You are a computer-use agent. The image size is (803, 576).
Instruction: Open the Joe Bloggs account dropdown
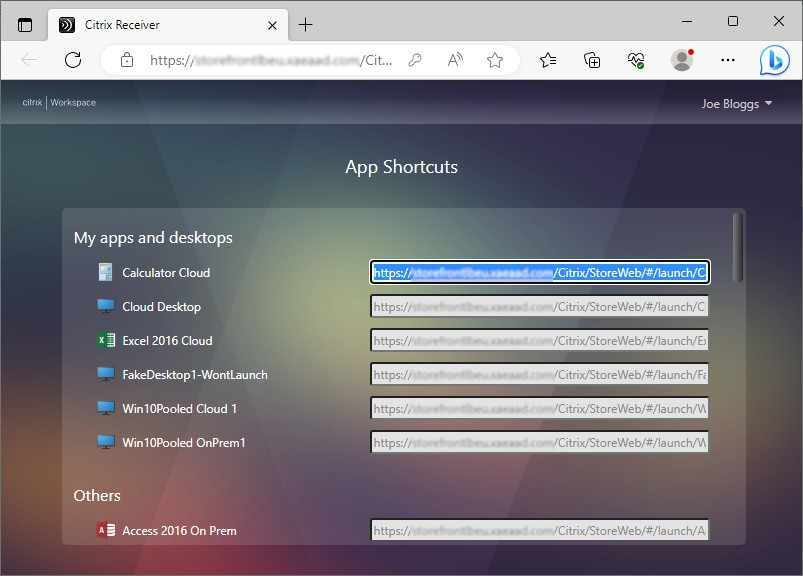pyautogui.click(x=737, y=102)
